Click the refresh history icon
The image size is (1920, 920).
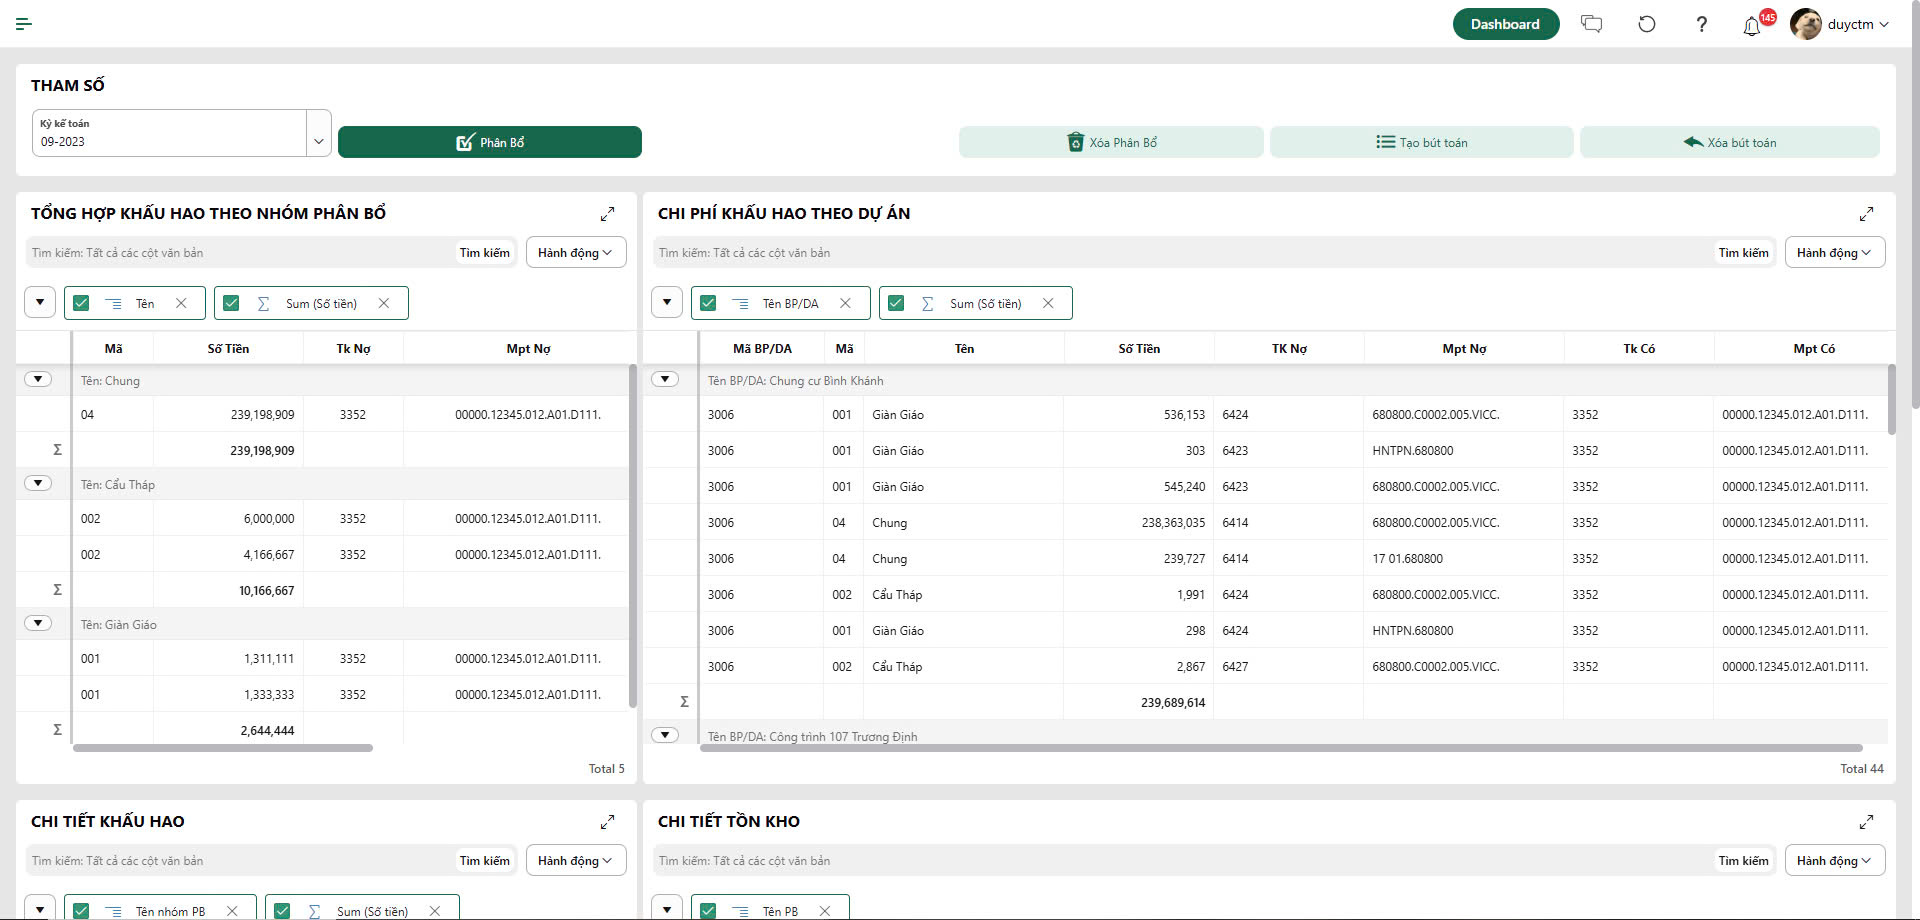point(1647,24)
